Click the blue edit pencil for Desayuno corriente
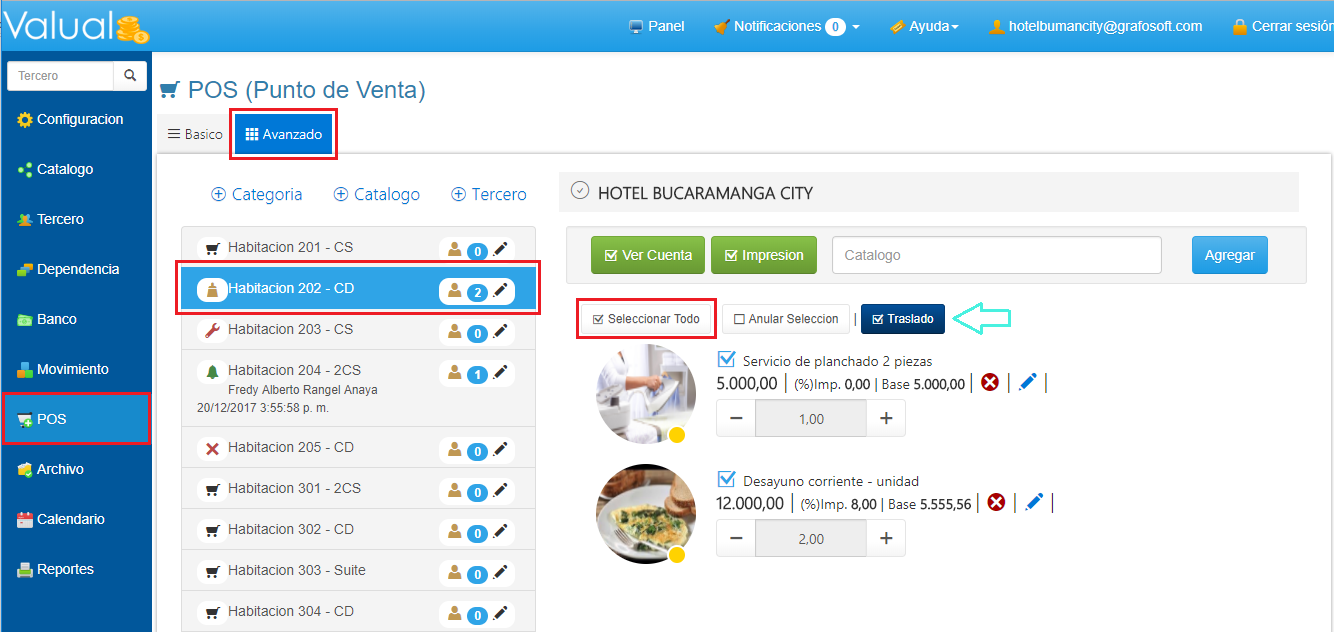This screenshot has height=632, width=1334. (x=1034, y=501)
